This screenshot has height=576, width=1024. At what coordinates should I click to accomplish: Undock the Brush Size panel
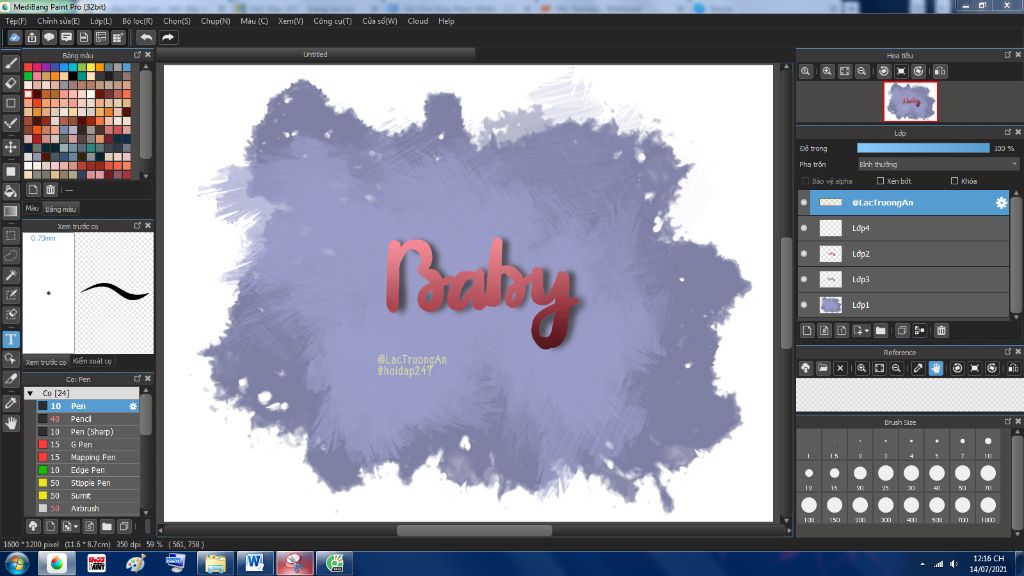pos(1008,422)
